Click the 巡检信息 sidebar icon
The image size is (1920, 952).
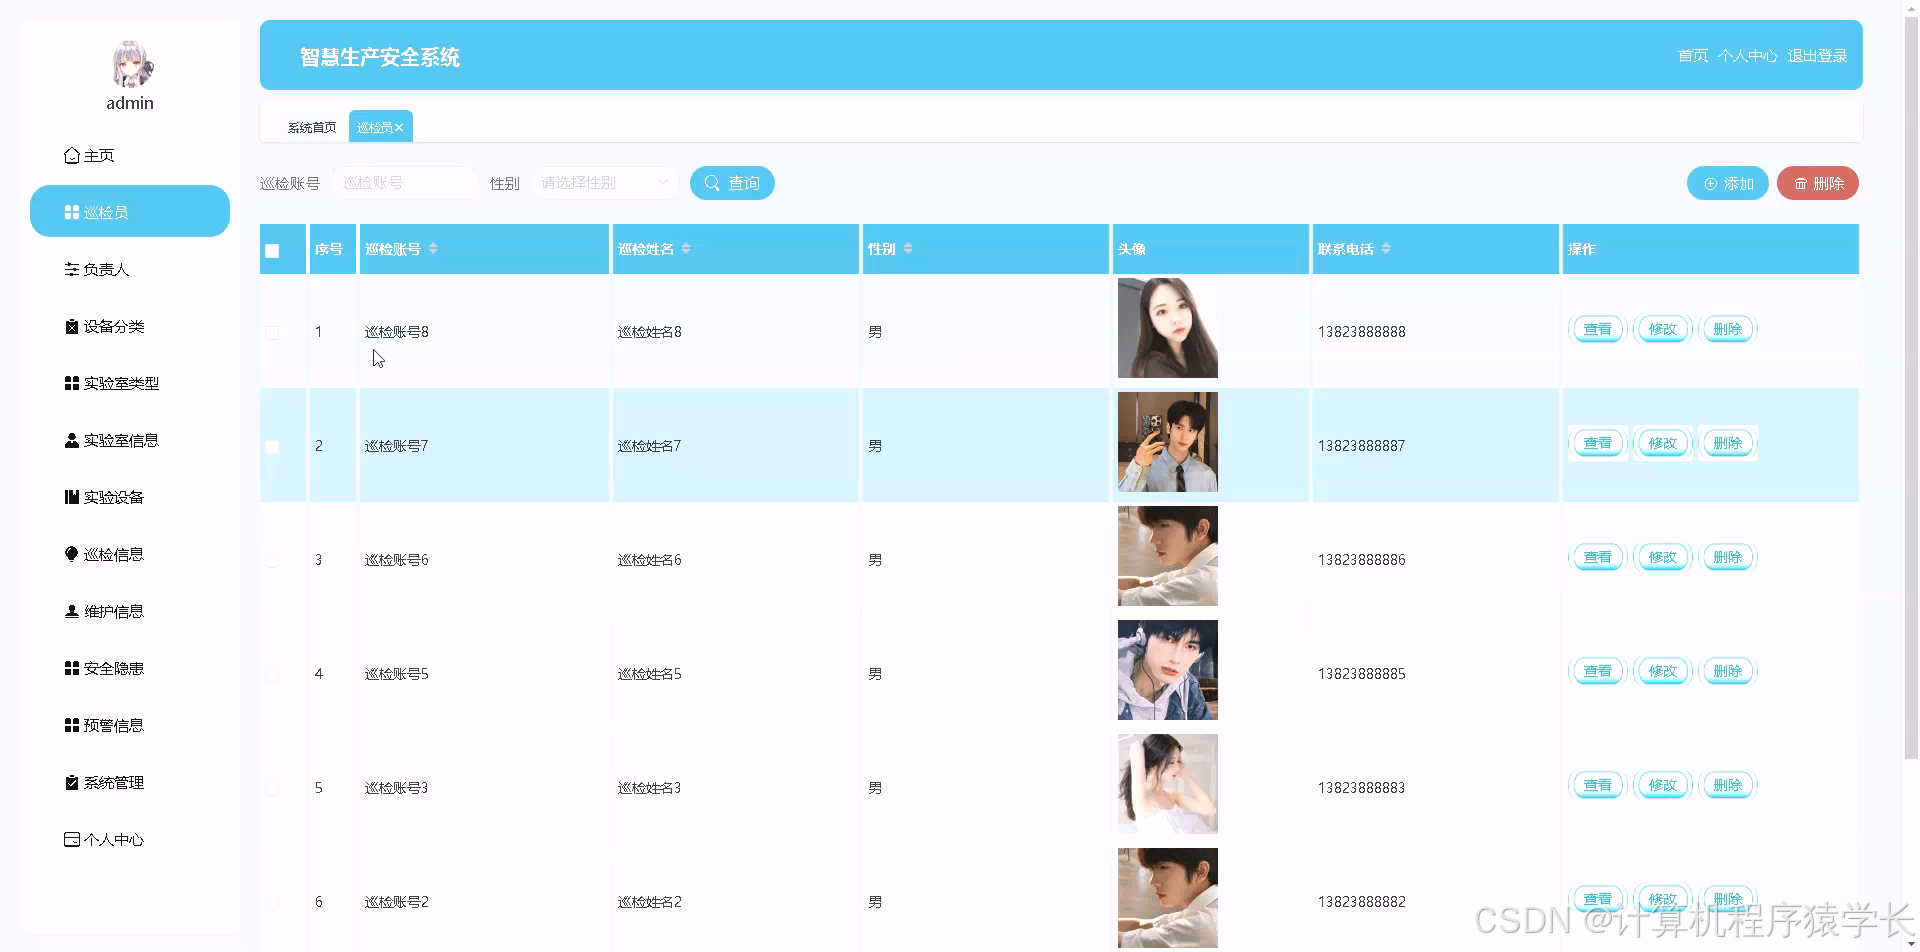click(x=71, y=554)
